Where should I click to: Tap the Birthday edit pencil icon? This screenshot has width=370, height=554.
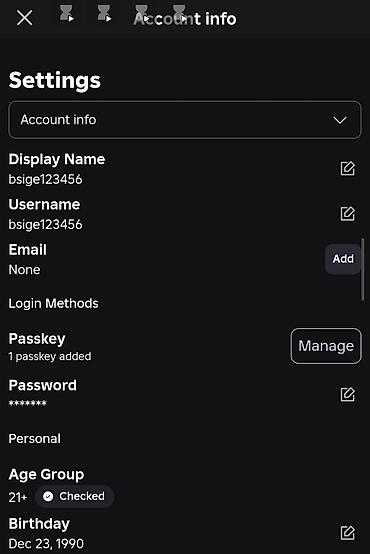(347, 533)
